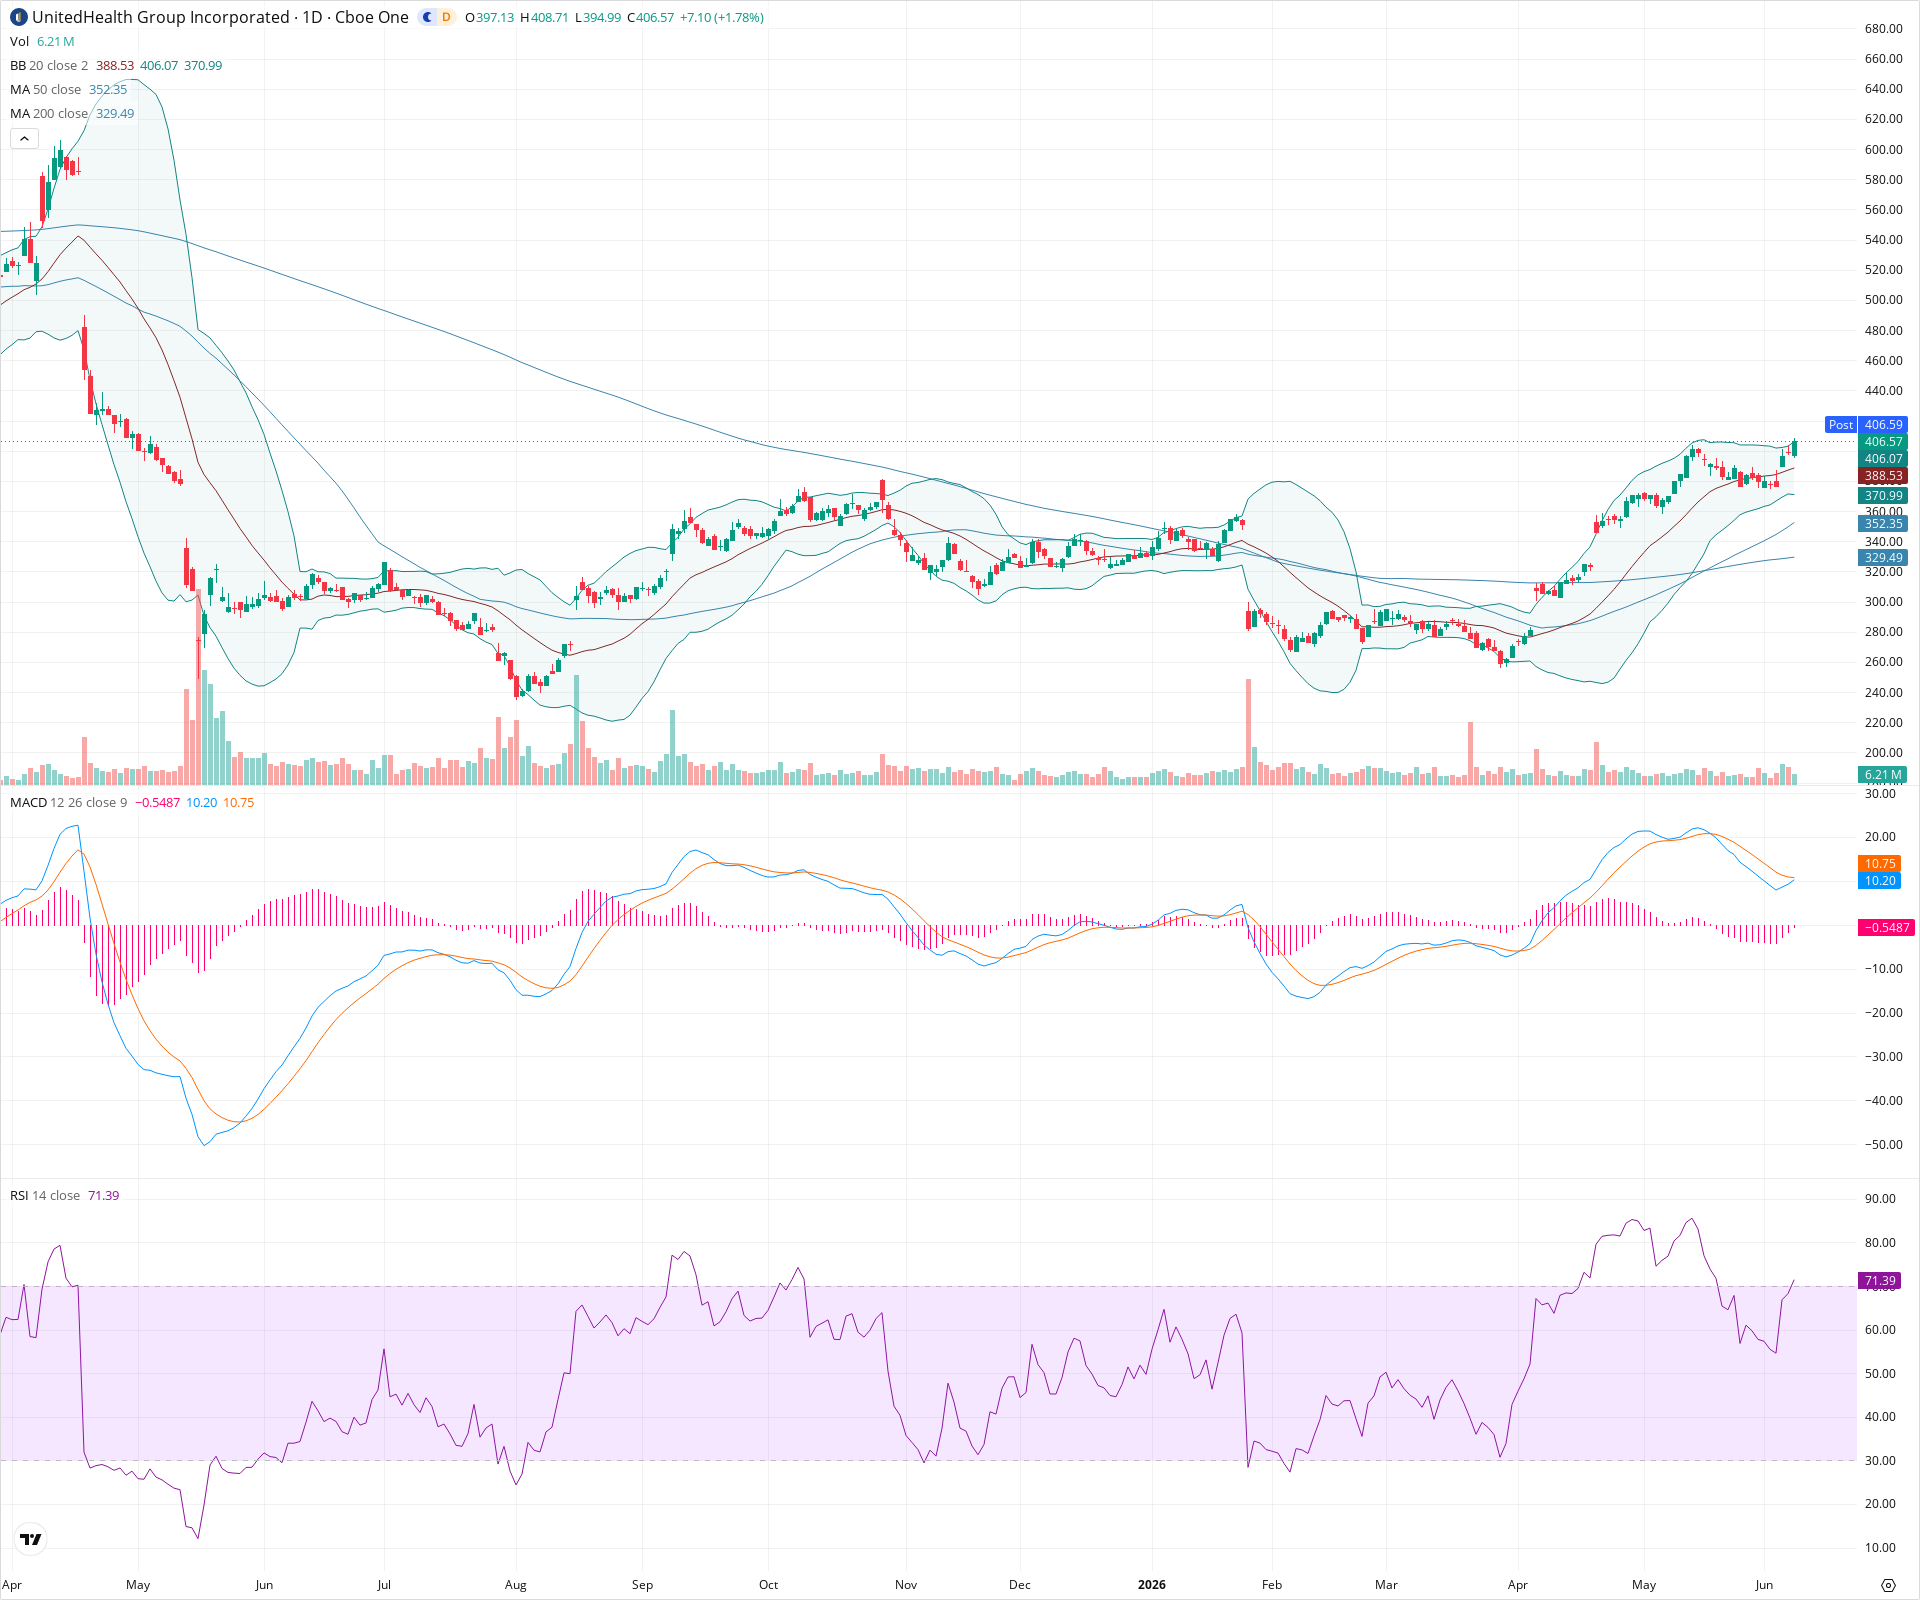This screenshot has height=1600, width=1920.
Task: Click the orange D data-delay icon
Action: point(446,17)
